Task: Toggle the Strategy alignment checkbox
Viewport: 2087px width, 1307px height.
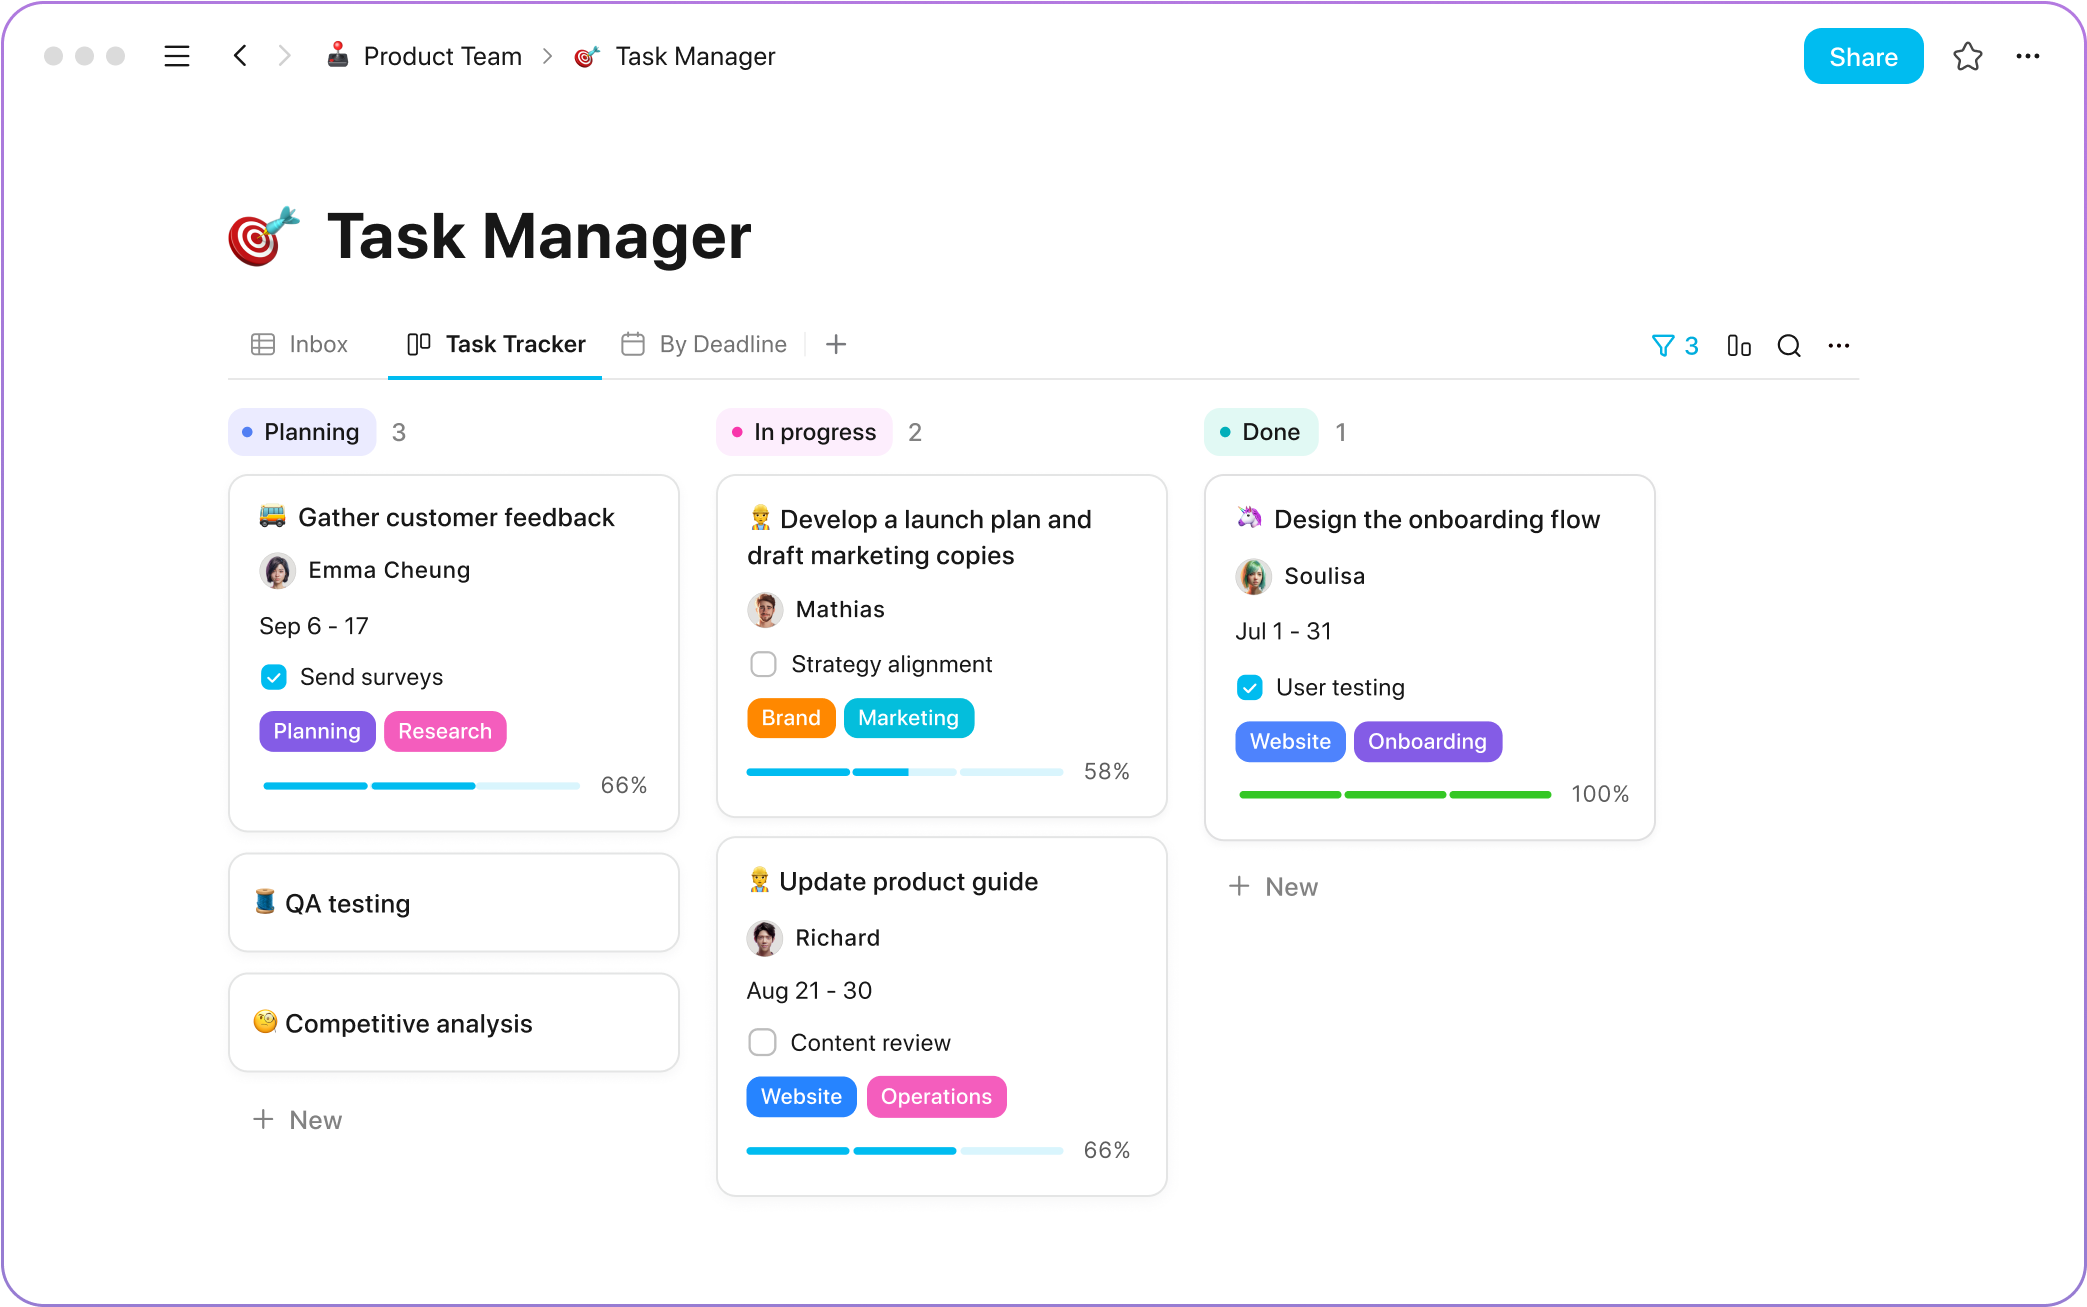Action: click(762, 664)
